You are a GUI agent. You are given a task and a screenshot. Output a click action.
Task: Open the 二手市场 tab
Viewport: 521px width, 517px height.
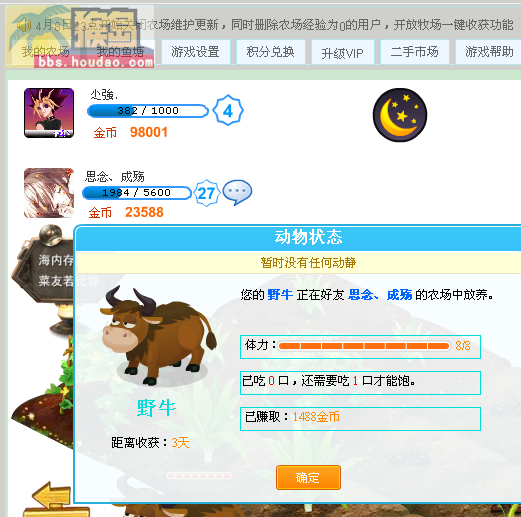point(415,52)
